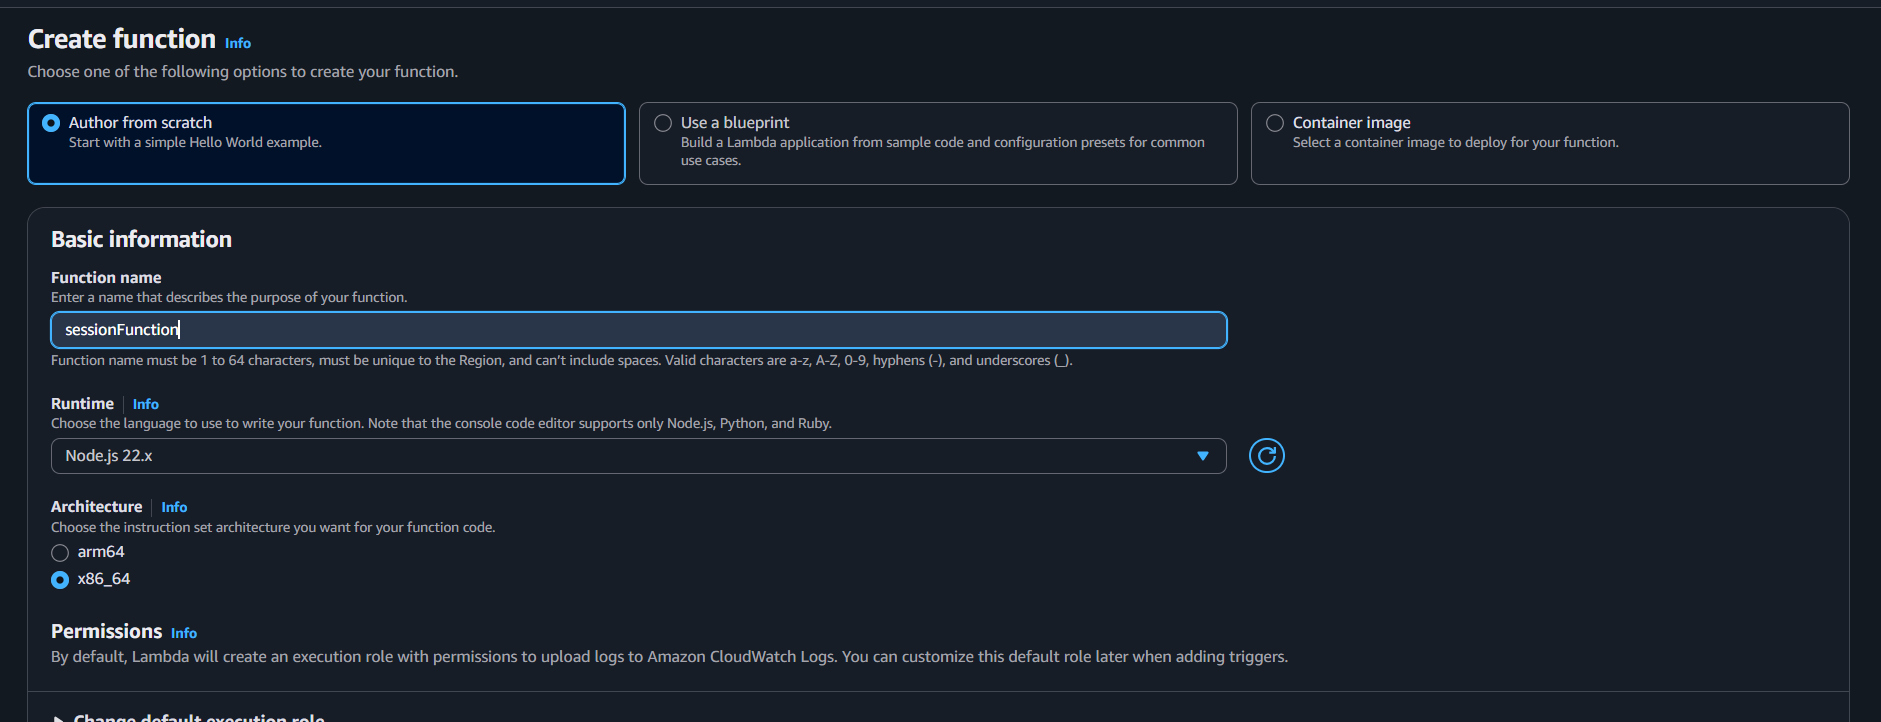
Task: Open the Node.js 22.x runtime dropdown
Action: point(638,456)
